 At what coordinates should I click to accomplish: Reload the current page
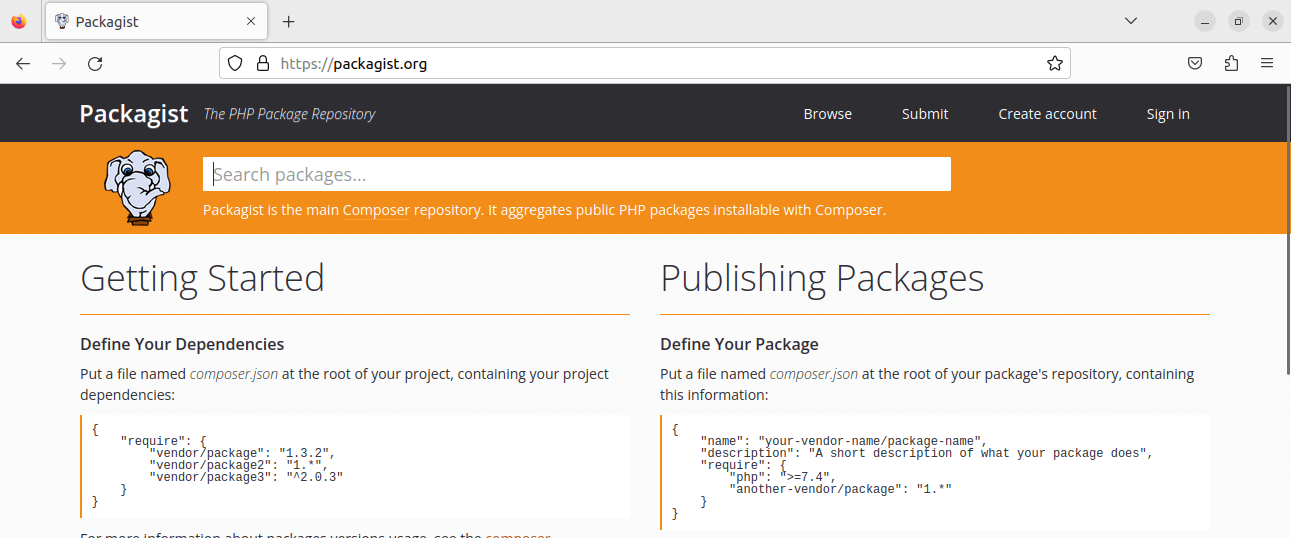pyautogui.click(x=95, y=64)
